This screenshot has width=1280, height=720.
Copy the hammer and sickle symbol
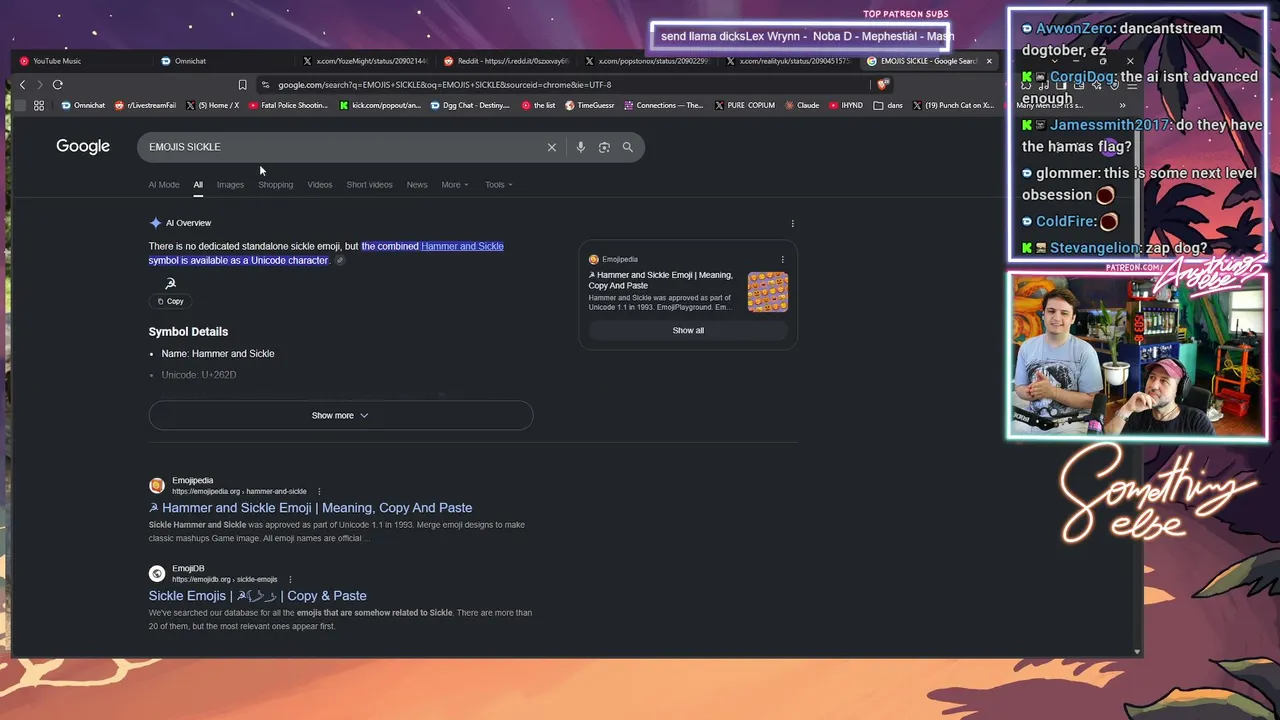(x=171, y=301)
